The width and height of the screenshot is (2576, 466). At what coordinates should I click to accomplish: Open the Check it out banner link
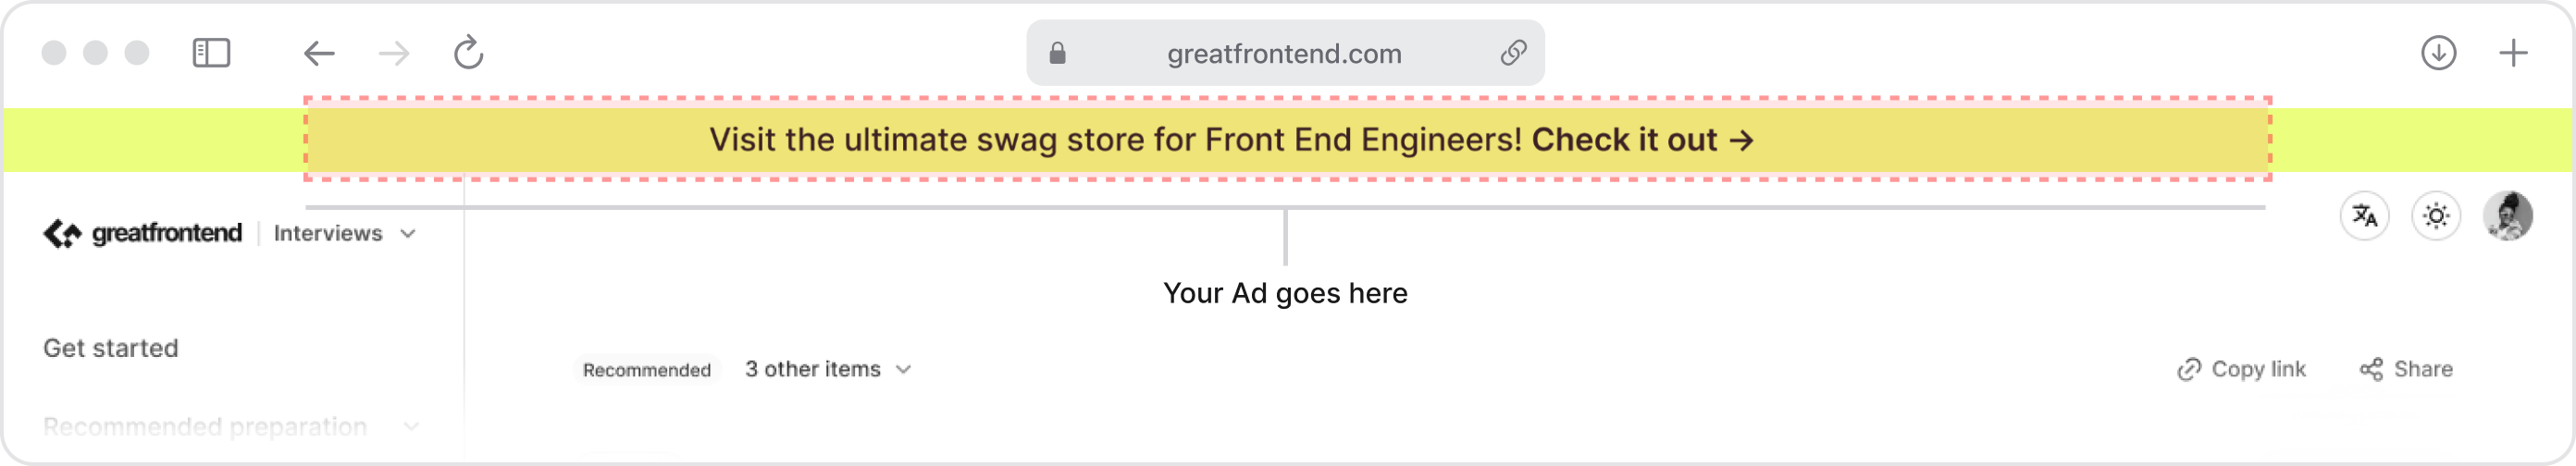click(x=1642, y=140)
